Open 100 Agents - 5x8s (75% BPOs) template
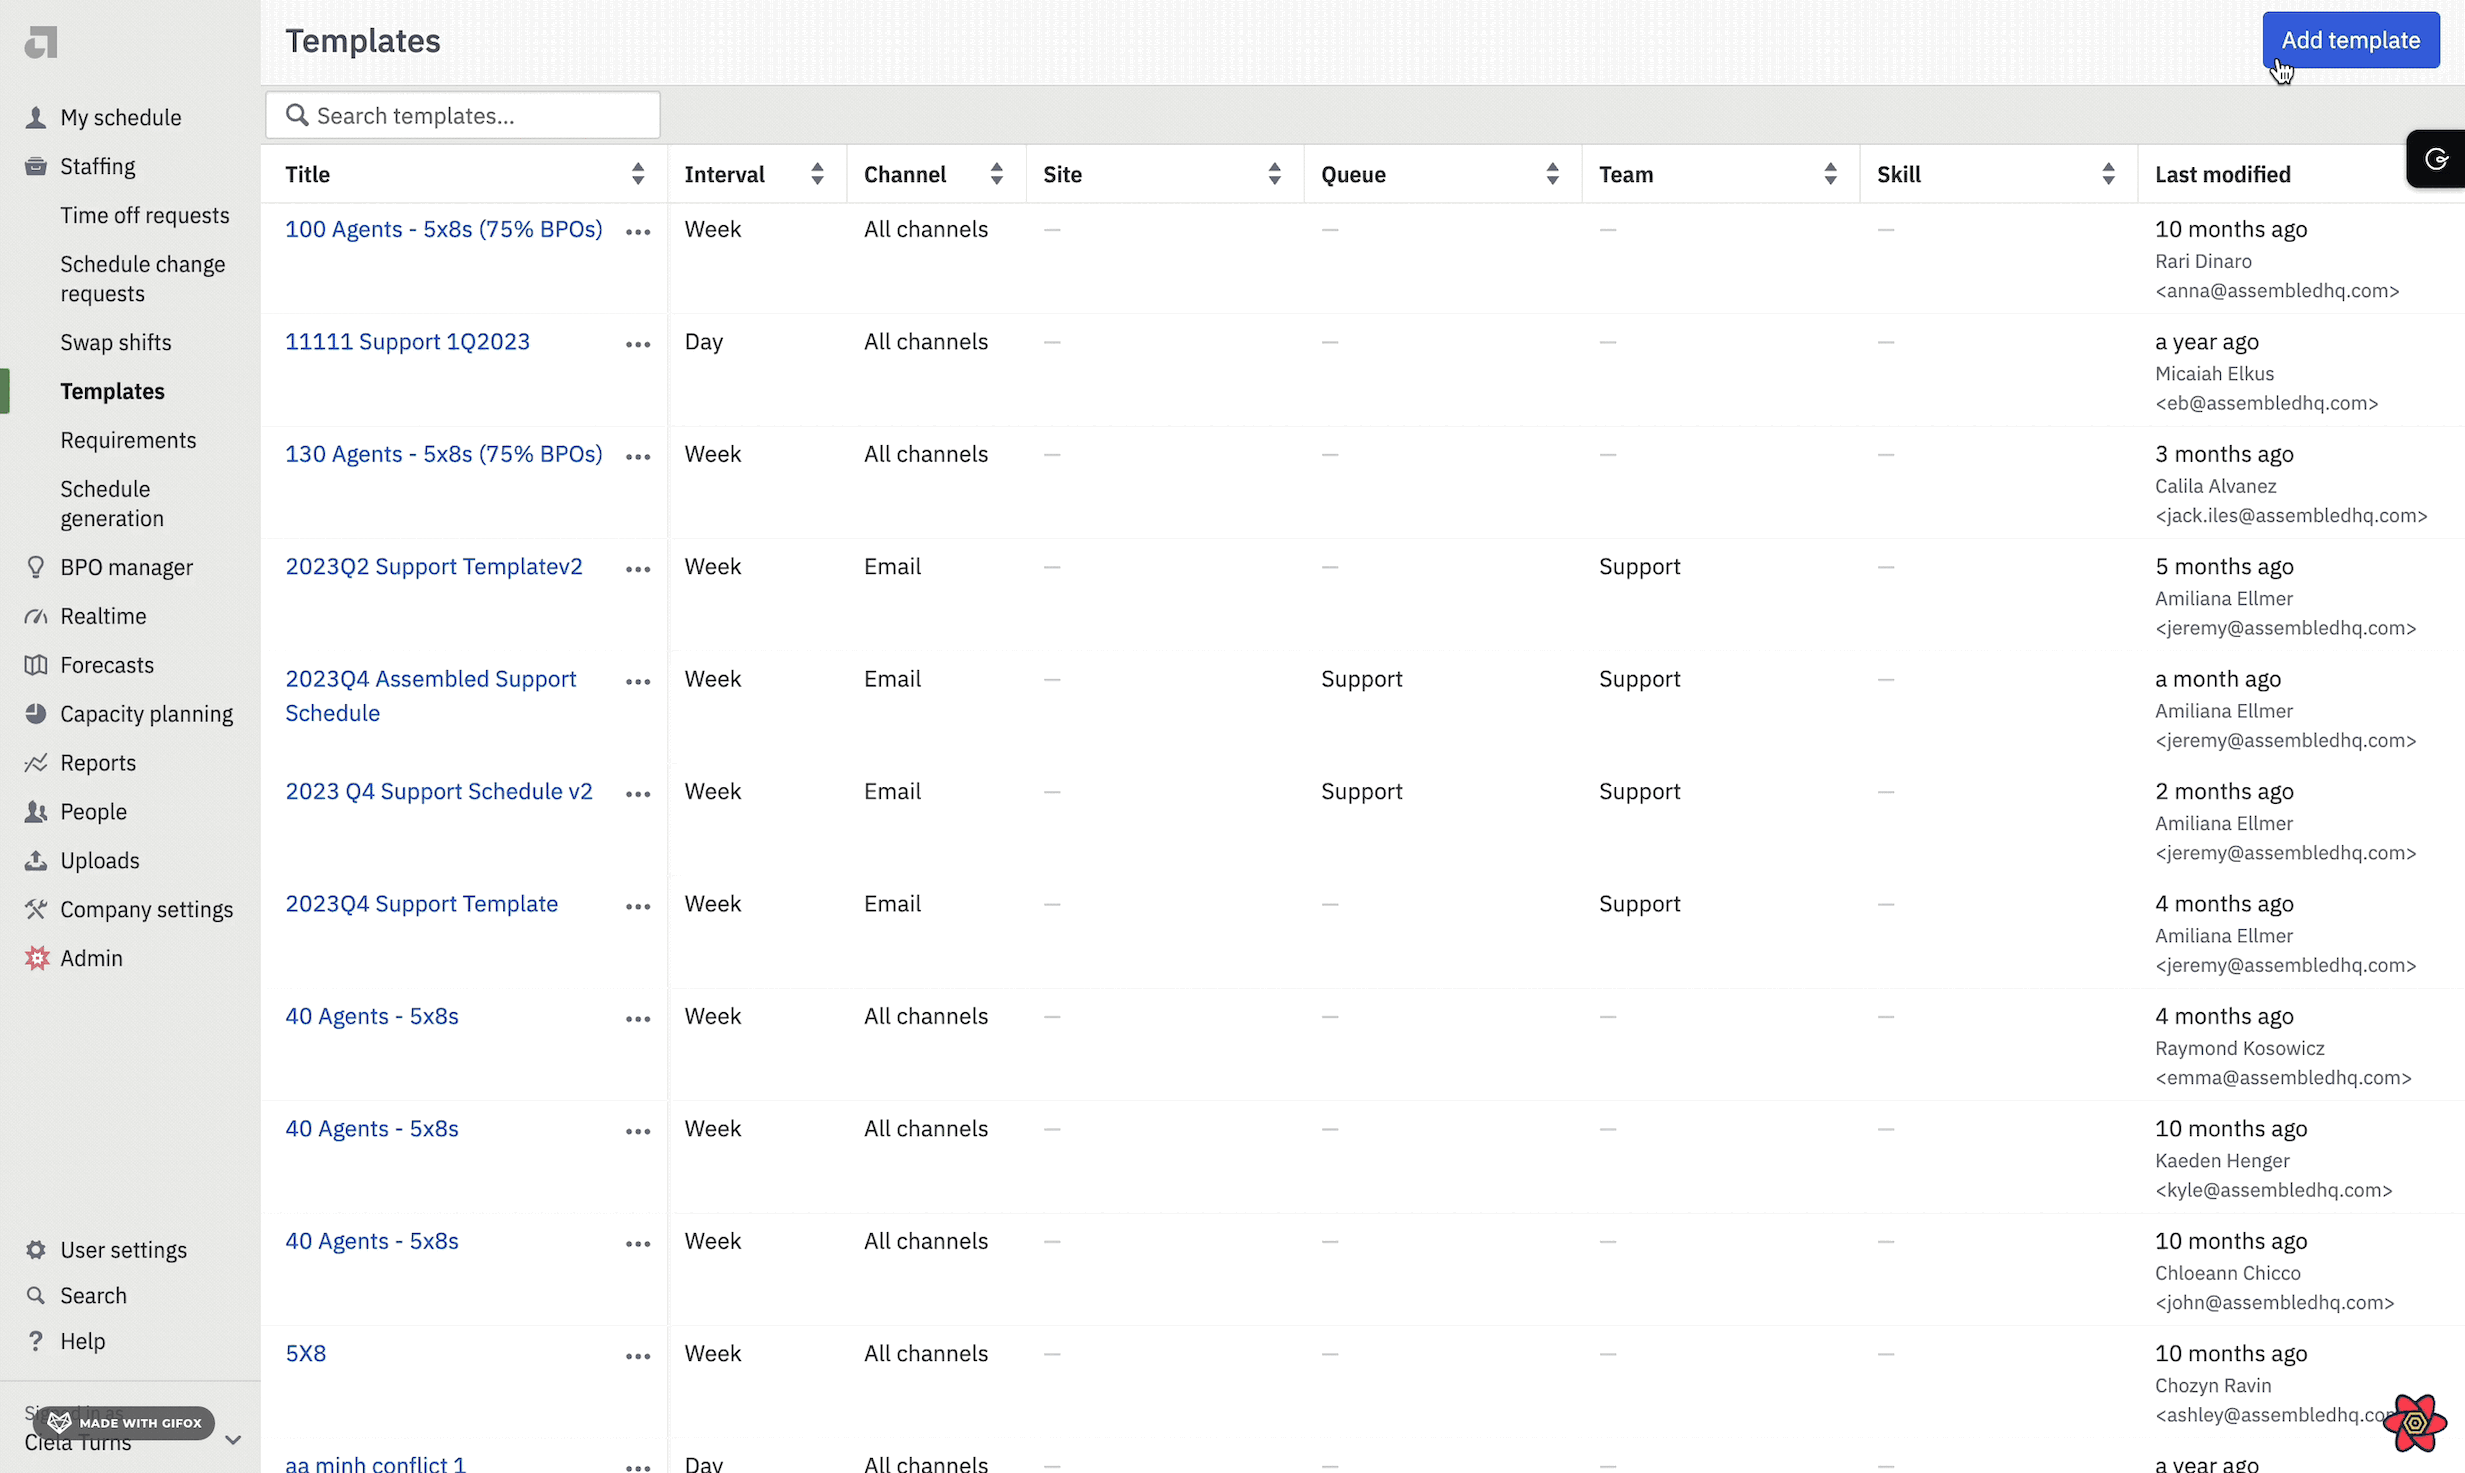The width and height of the screenshot is (2465, 1473). pos(444,229)
